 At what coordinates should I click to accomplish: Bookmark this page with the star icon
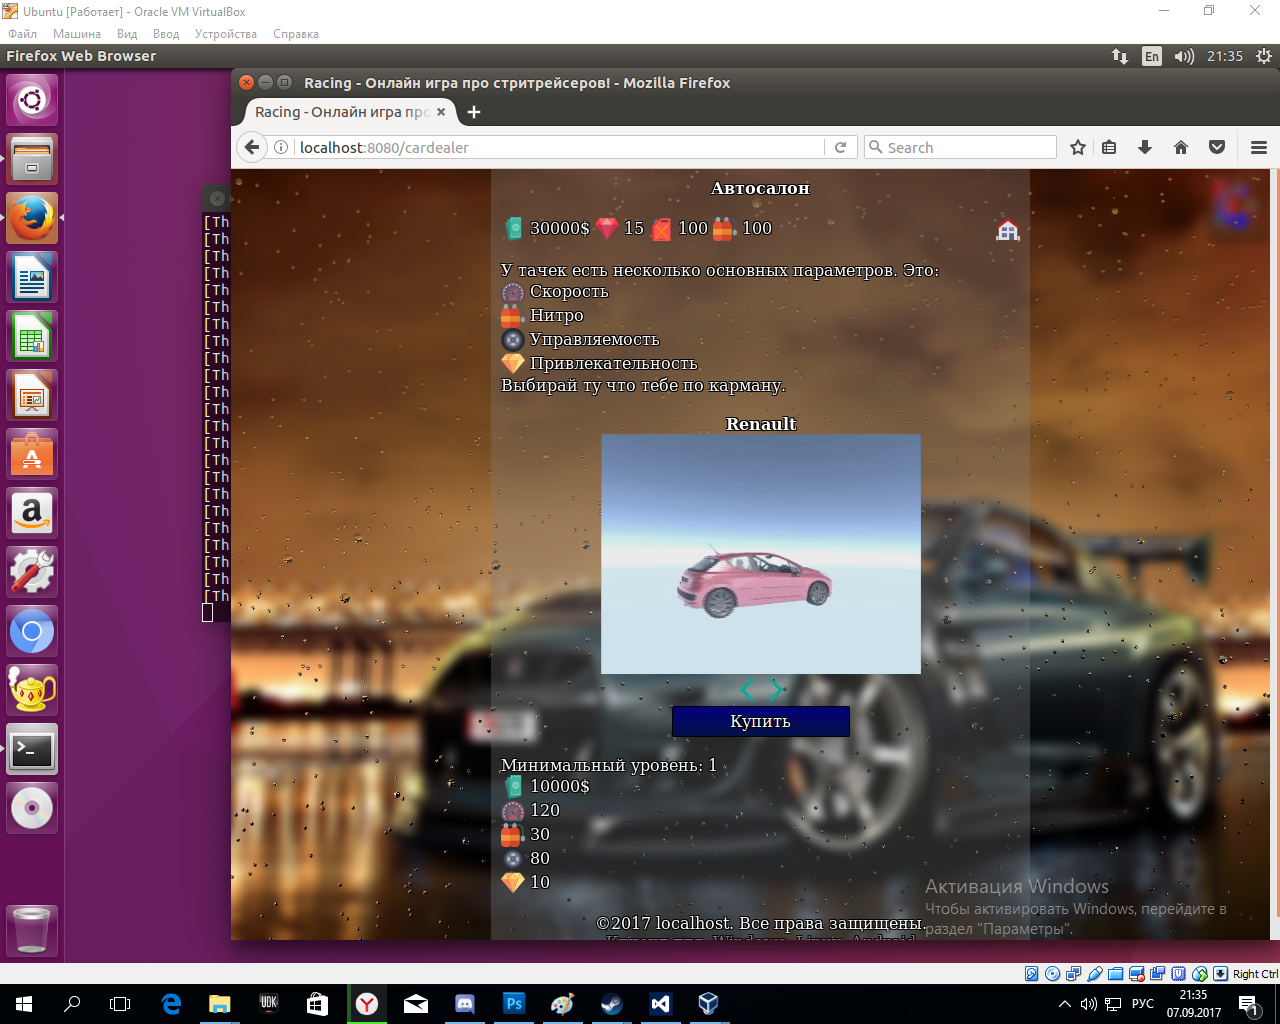[1077, 147]
